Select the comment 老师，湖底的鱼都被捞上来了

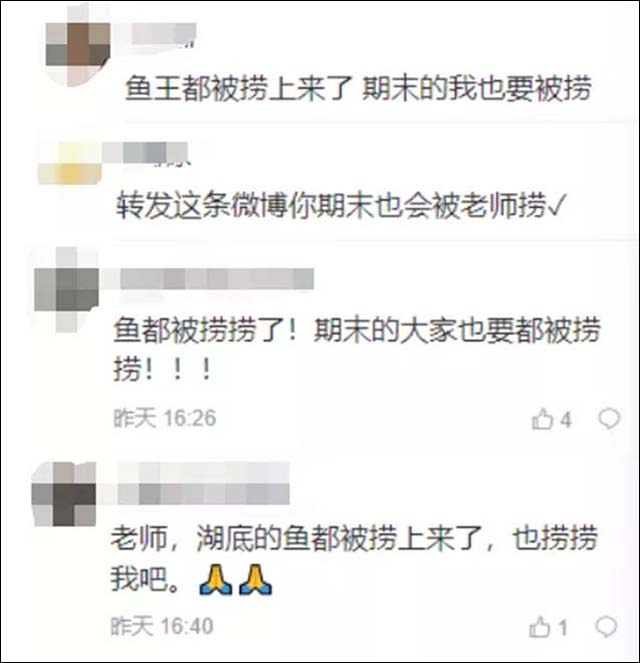tap(354, 558)
